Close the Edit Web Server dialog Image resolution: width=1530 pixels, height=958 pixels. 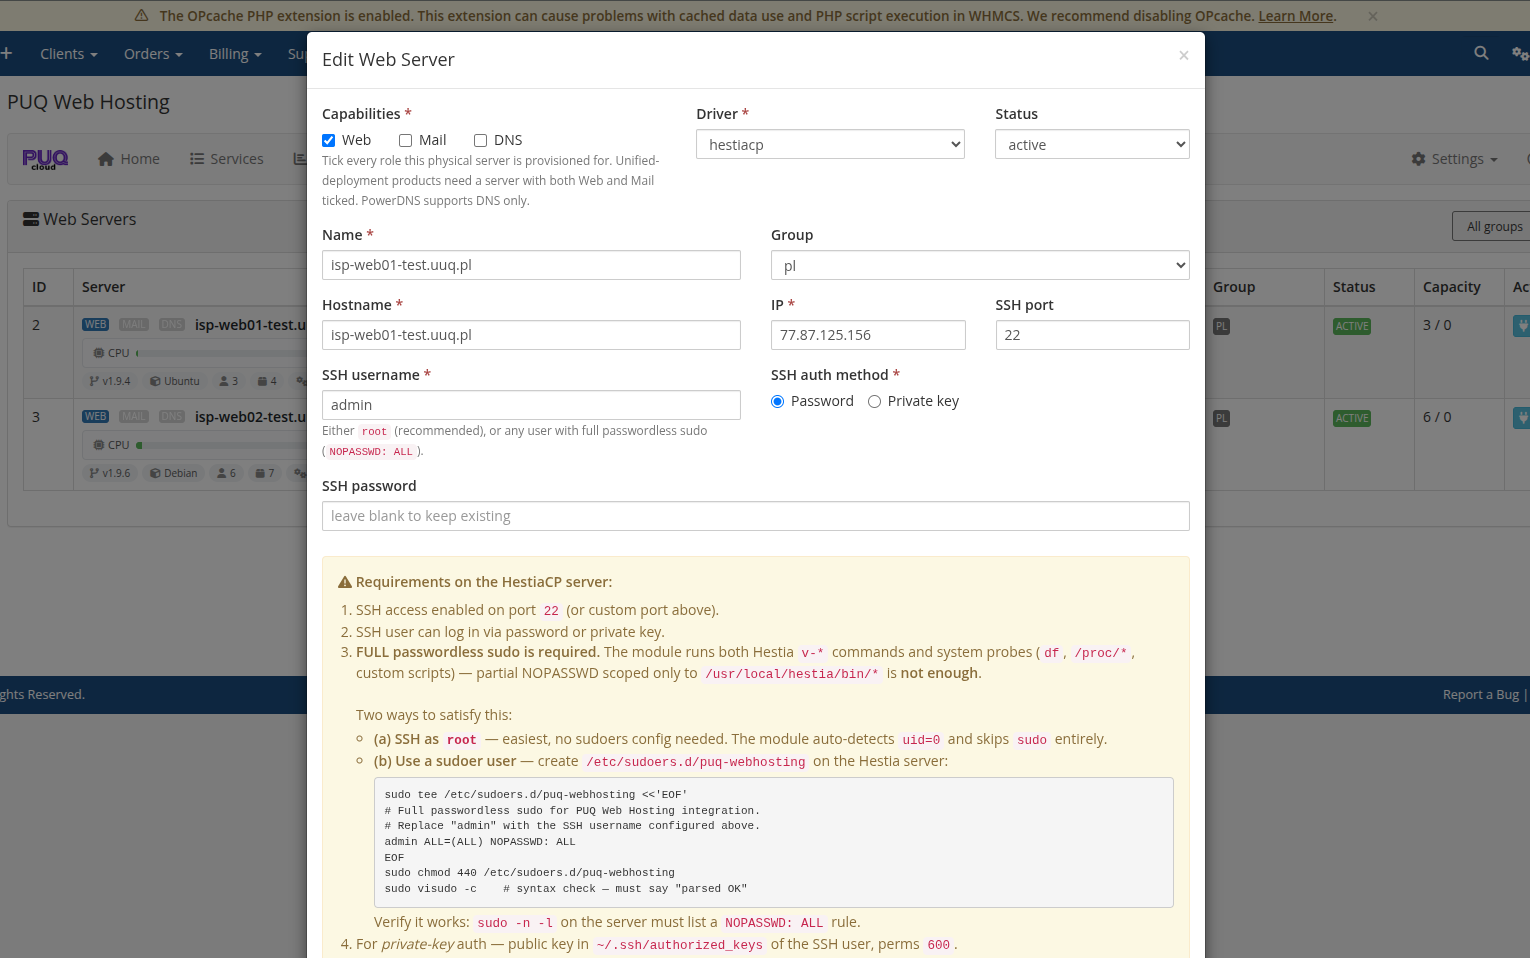(1184, 56)
